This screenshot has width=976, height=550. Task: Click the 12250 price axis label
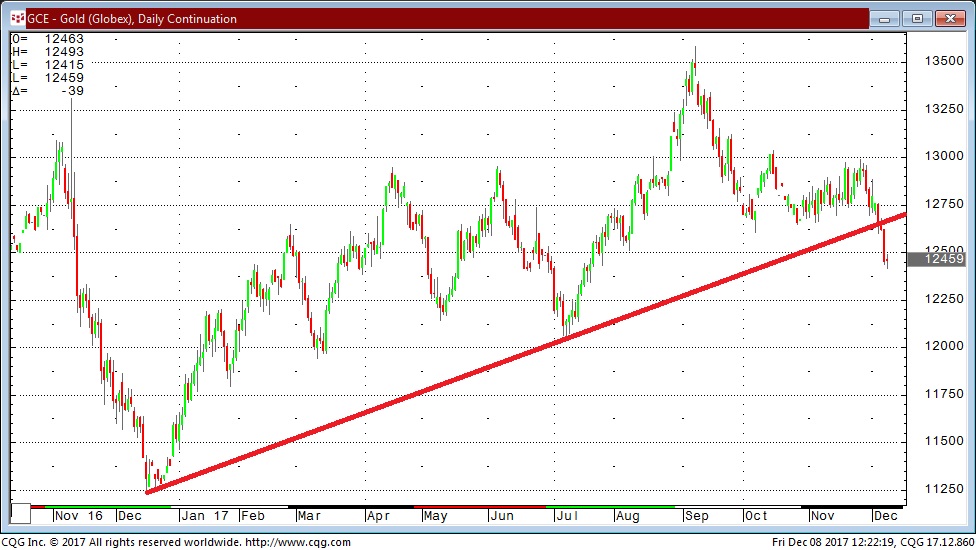tap(944, 299)
